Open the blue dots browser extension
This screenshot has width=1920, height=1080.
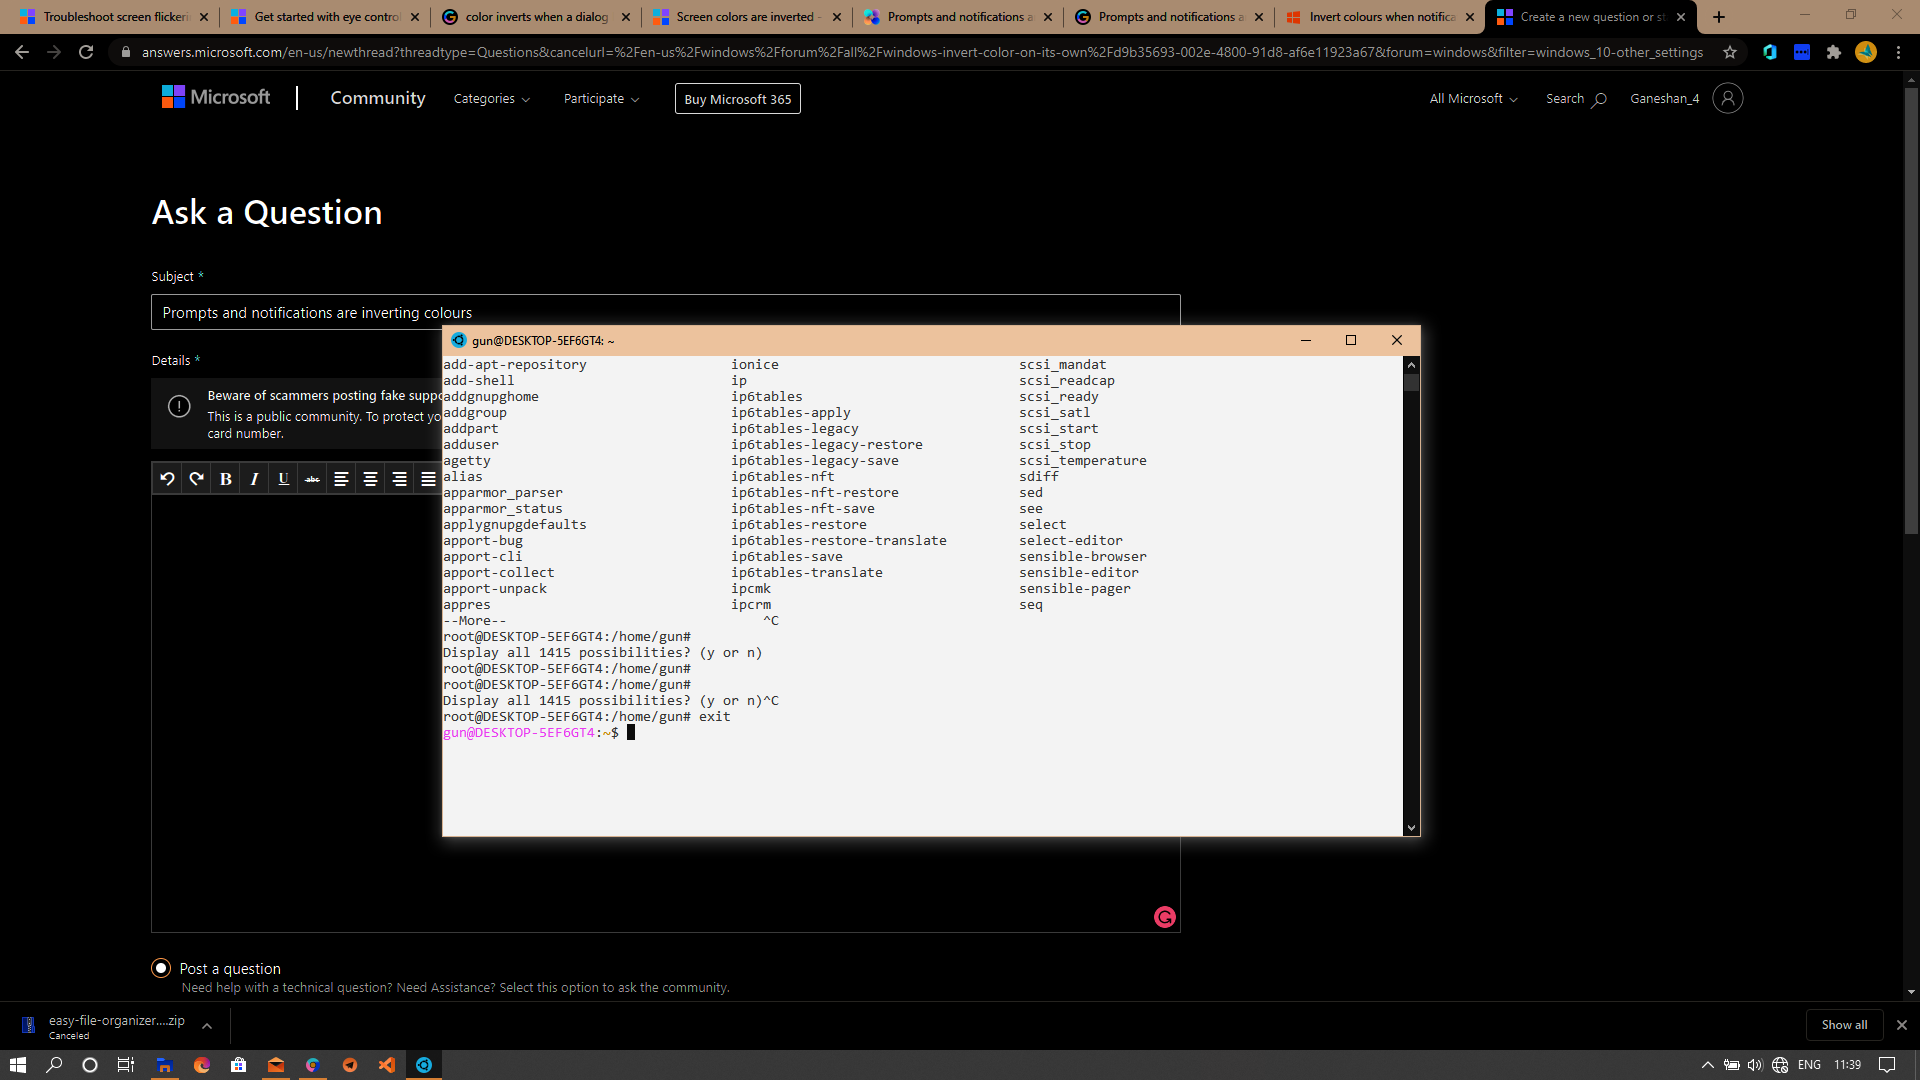[x=1802, y=52]
